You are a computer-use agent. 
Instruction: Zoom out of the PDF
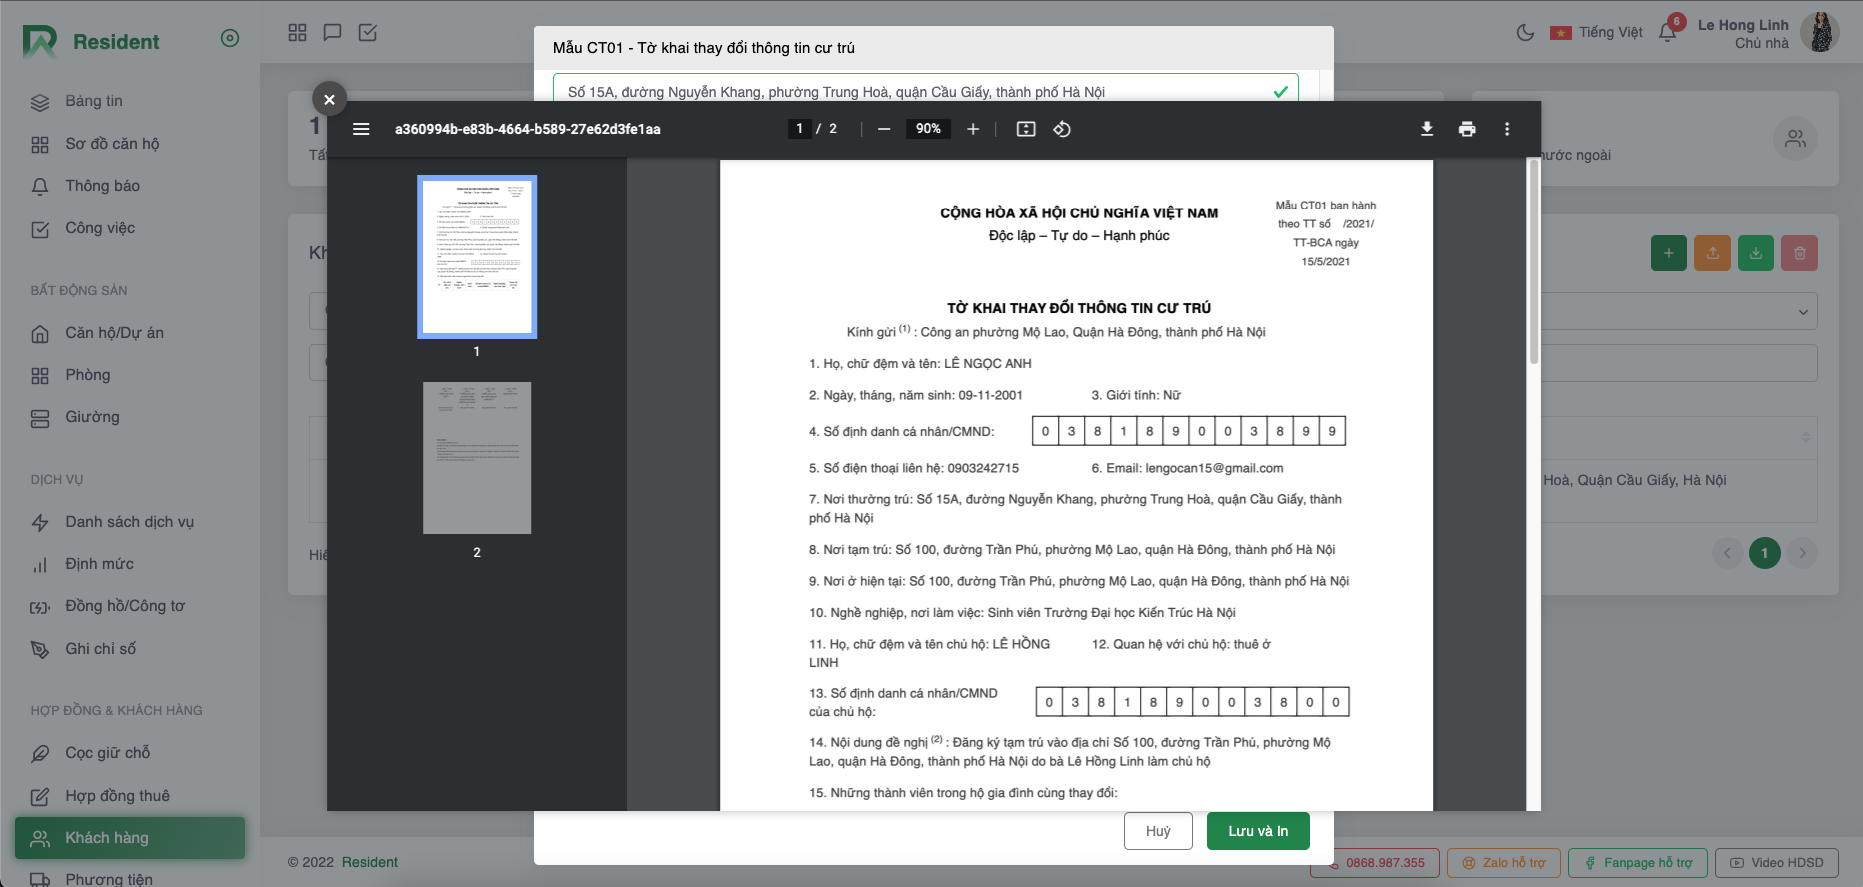click(x=884, y=129)
